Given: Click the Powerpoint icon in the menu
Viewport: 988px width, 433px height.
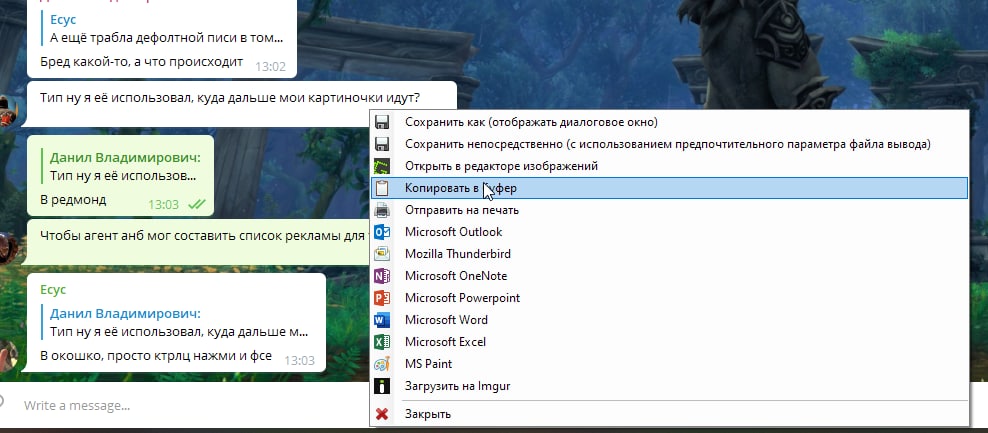Looking at the screenshot, I should coord(382,298).
